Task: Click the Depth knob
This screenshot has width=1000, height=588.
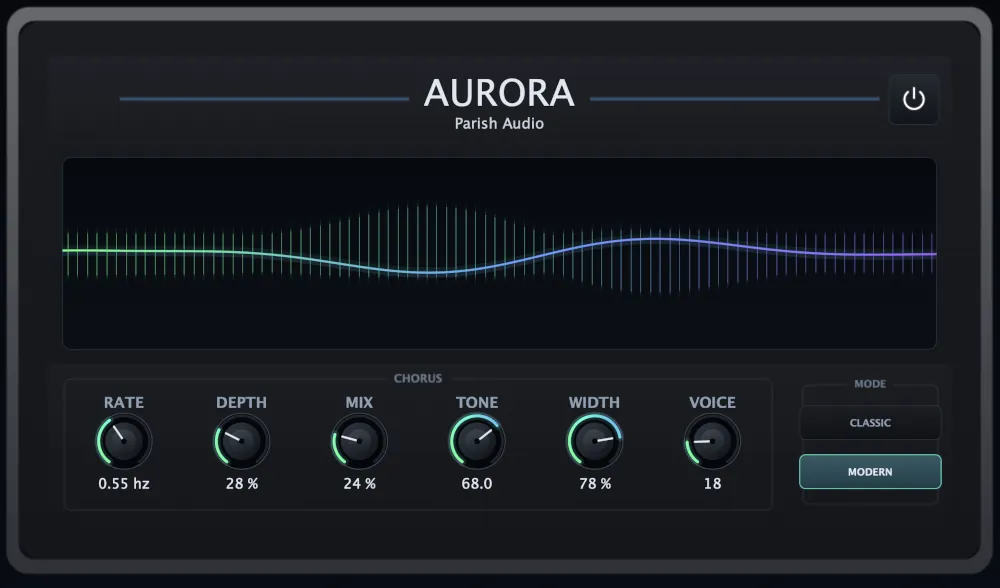Action: tap(242, 441)
